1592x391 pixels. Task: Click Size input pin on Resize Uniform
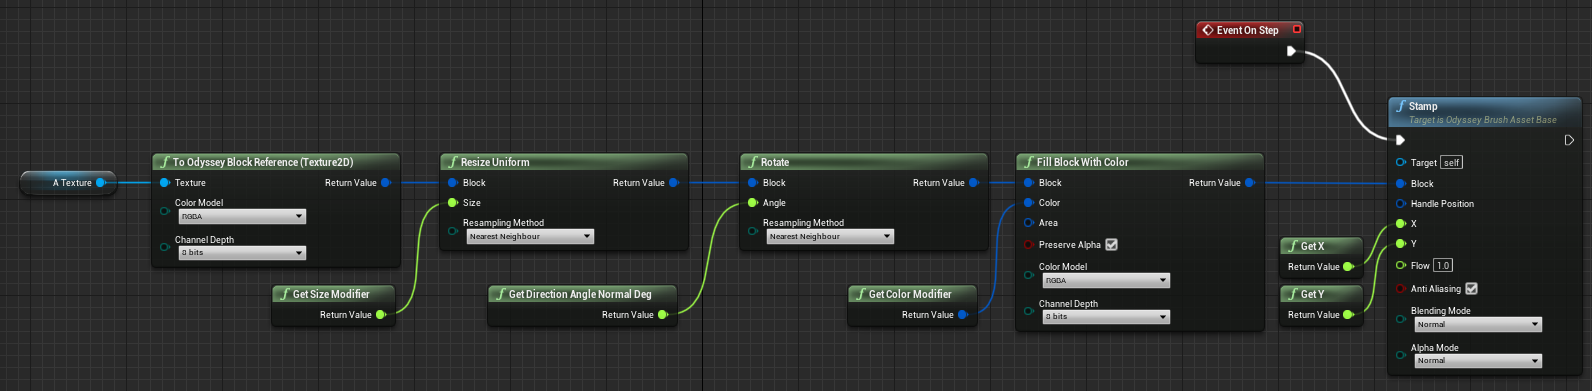click(x=453, y=203)
